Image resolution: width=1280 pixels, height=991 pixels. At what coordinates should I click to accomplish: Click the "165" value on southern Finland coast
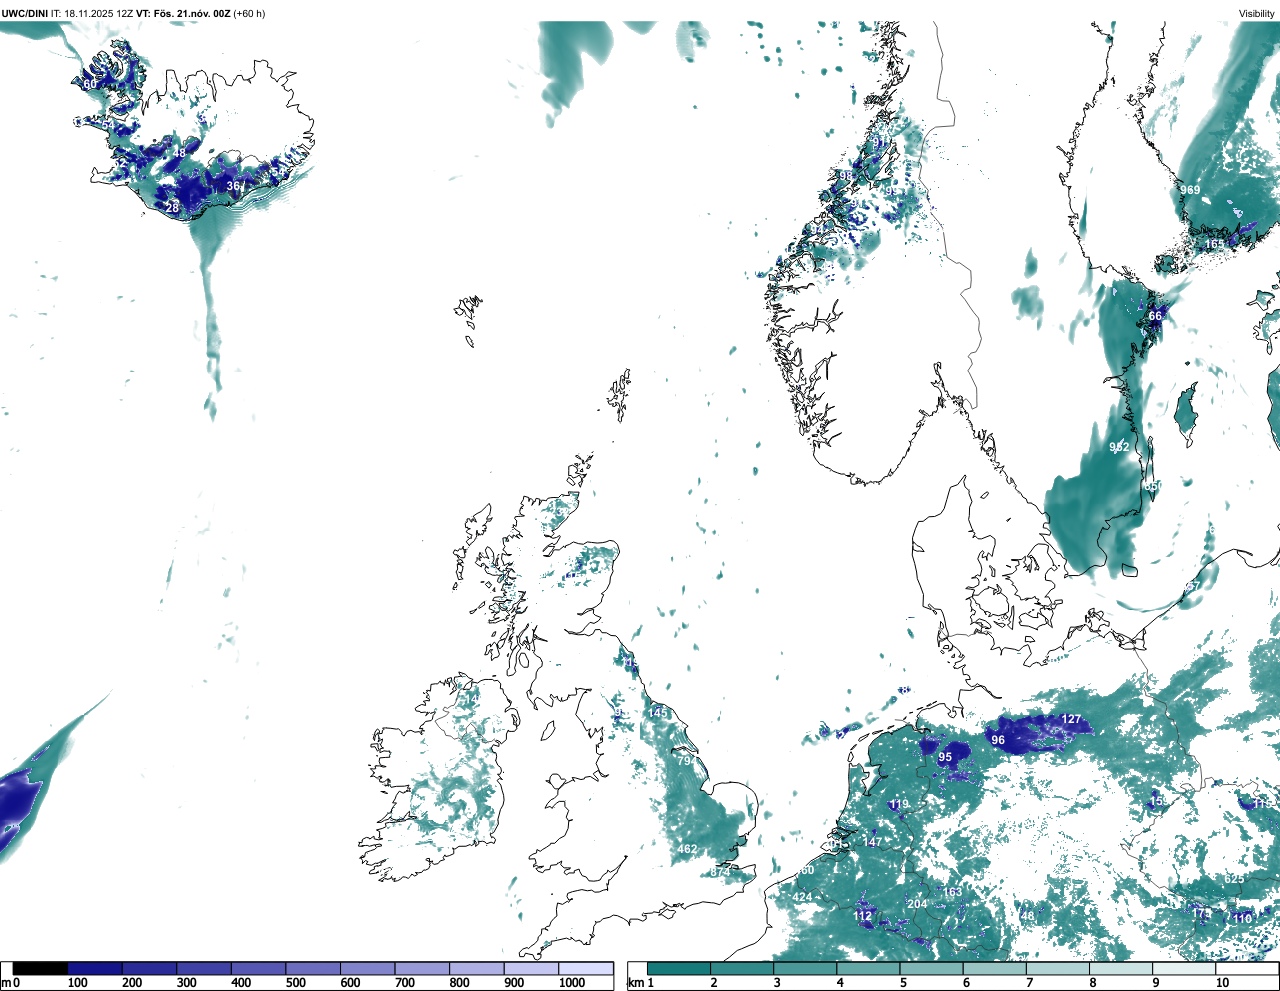[x=1214, y=244]
